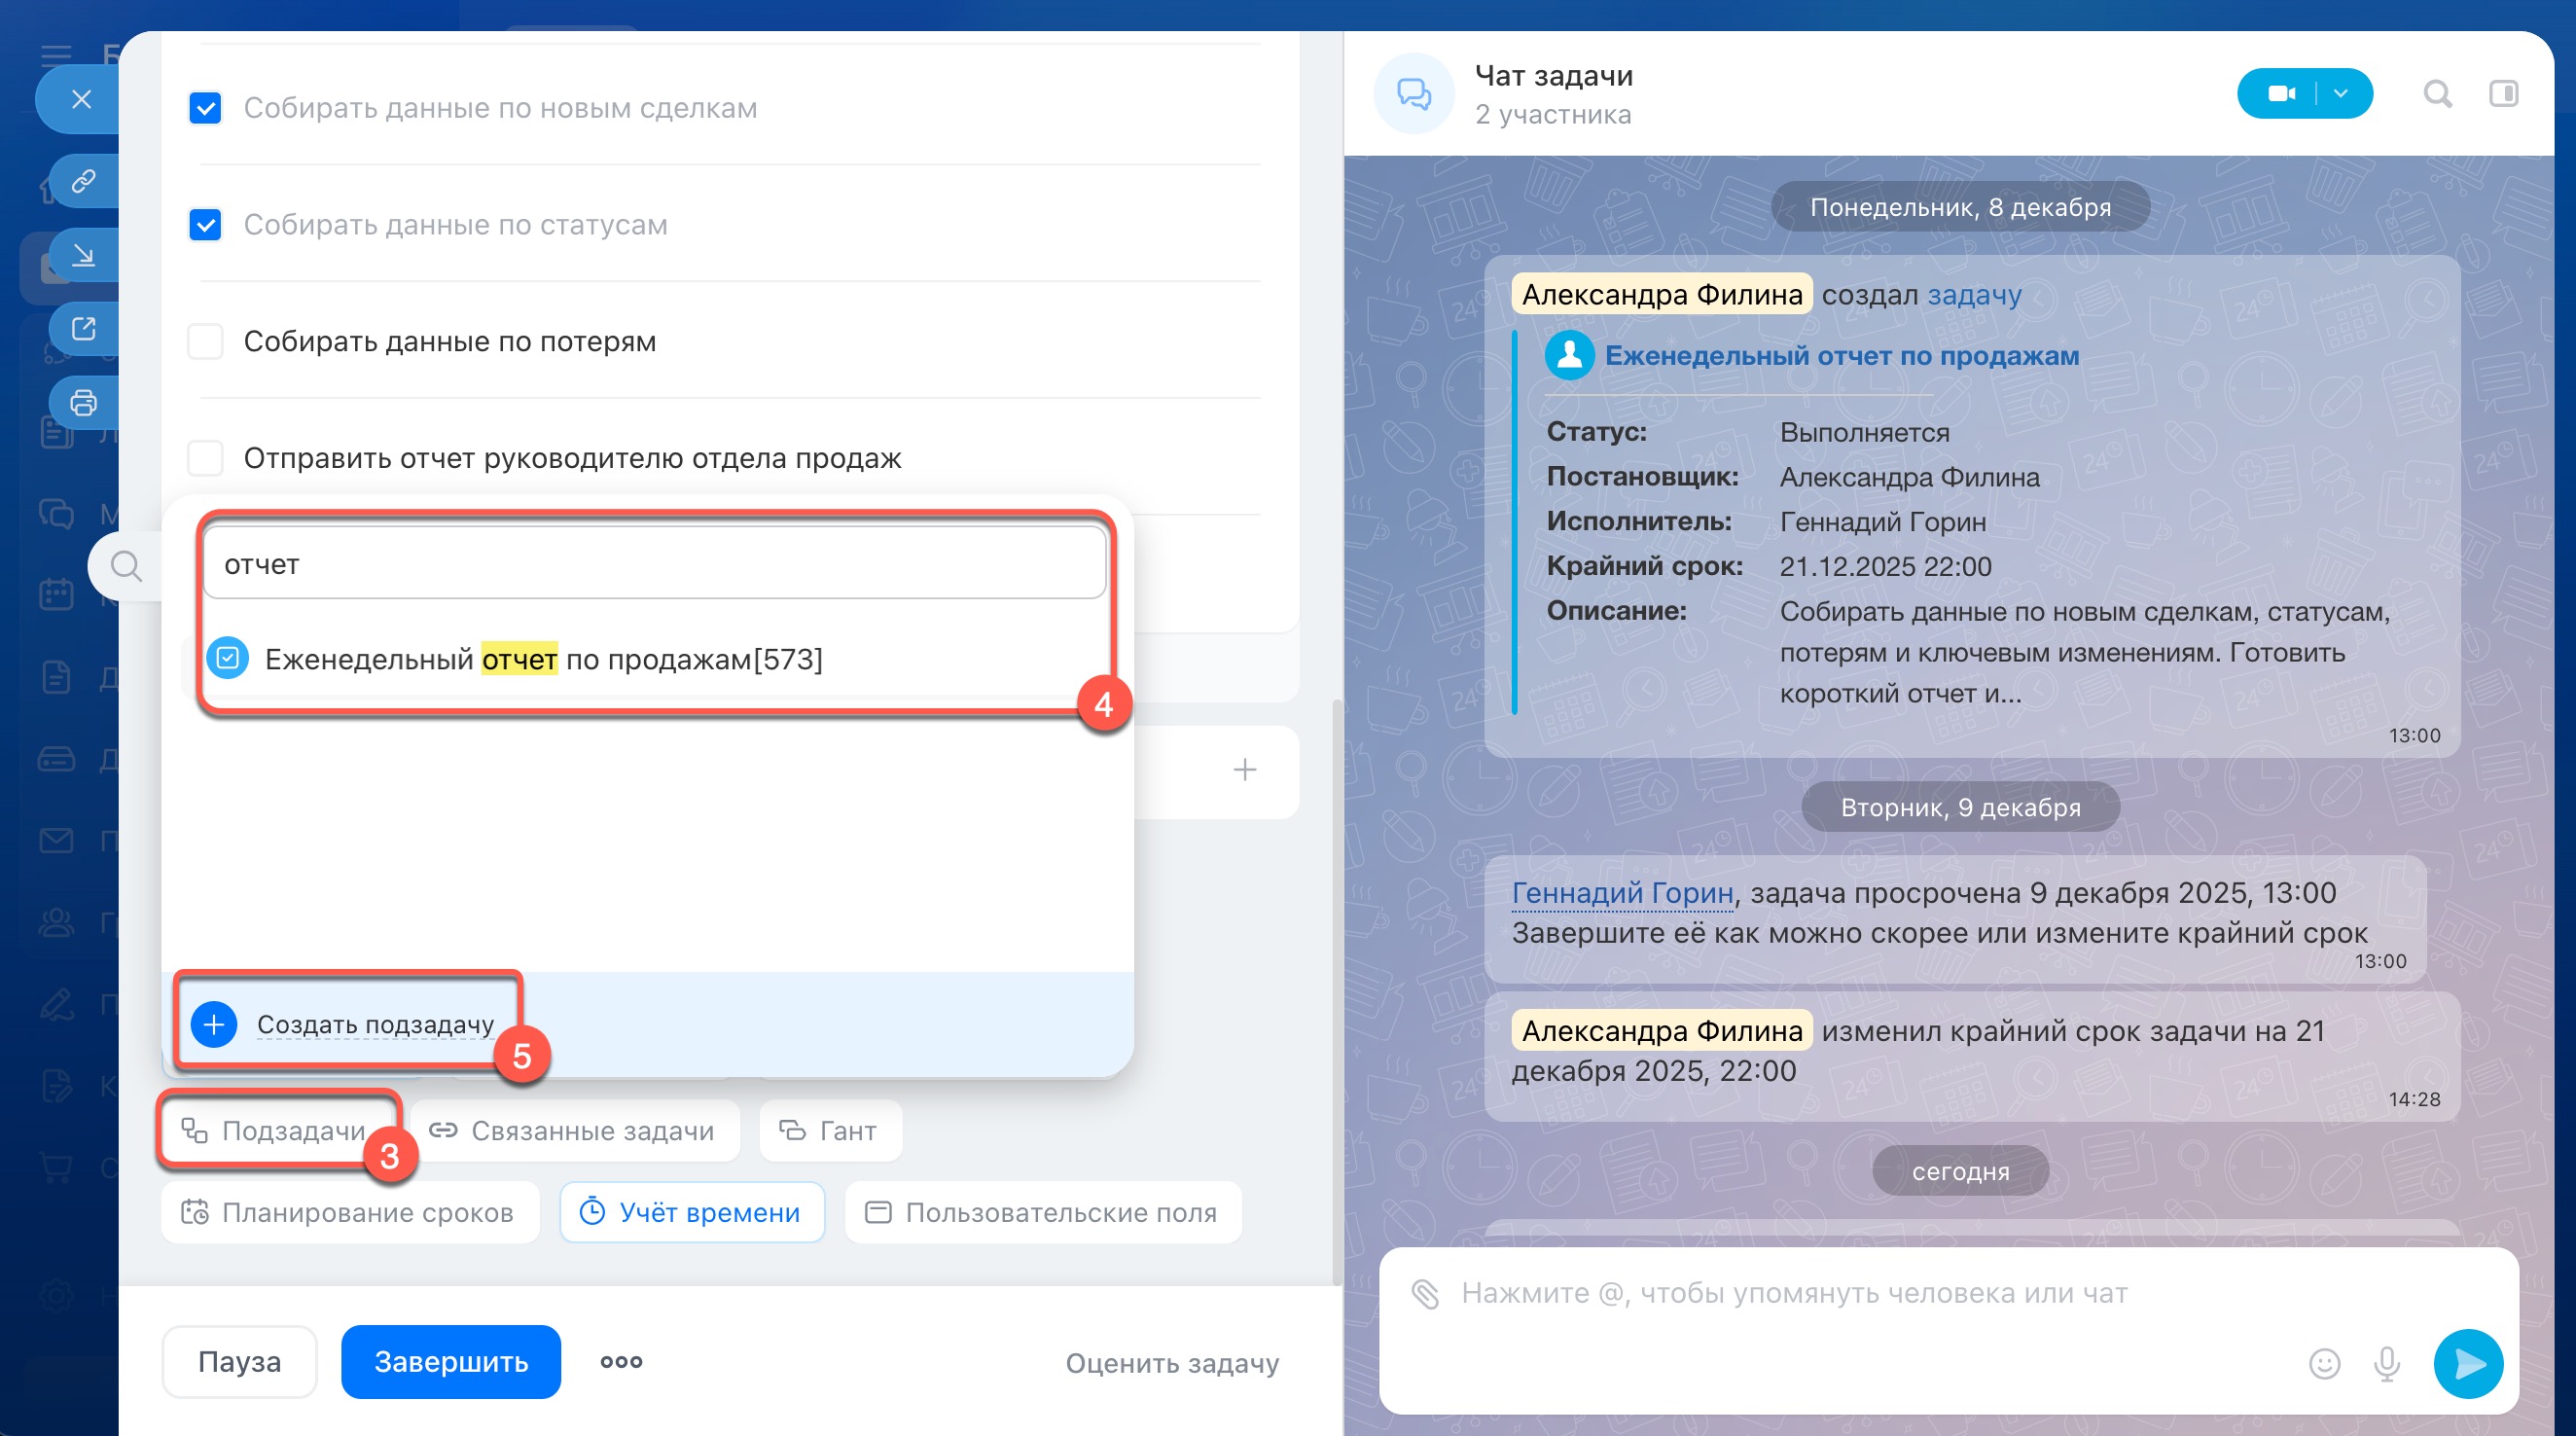The height and width of the screenshot is (1436, 2576).
Task: Click the subtask search field containing "отчет"
Action: [654, 564]
